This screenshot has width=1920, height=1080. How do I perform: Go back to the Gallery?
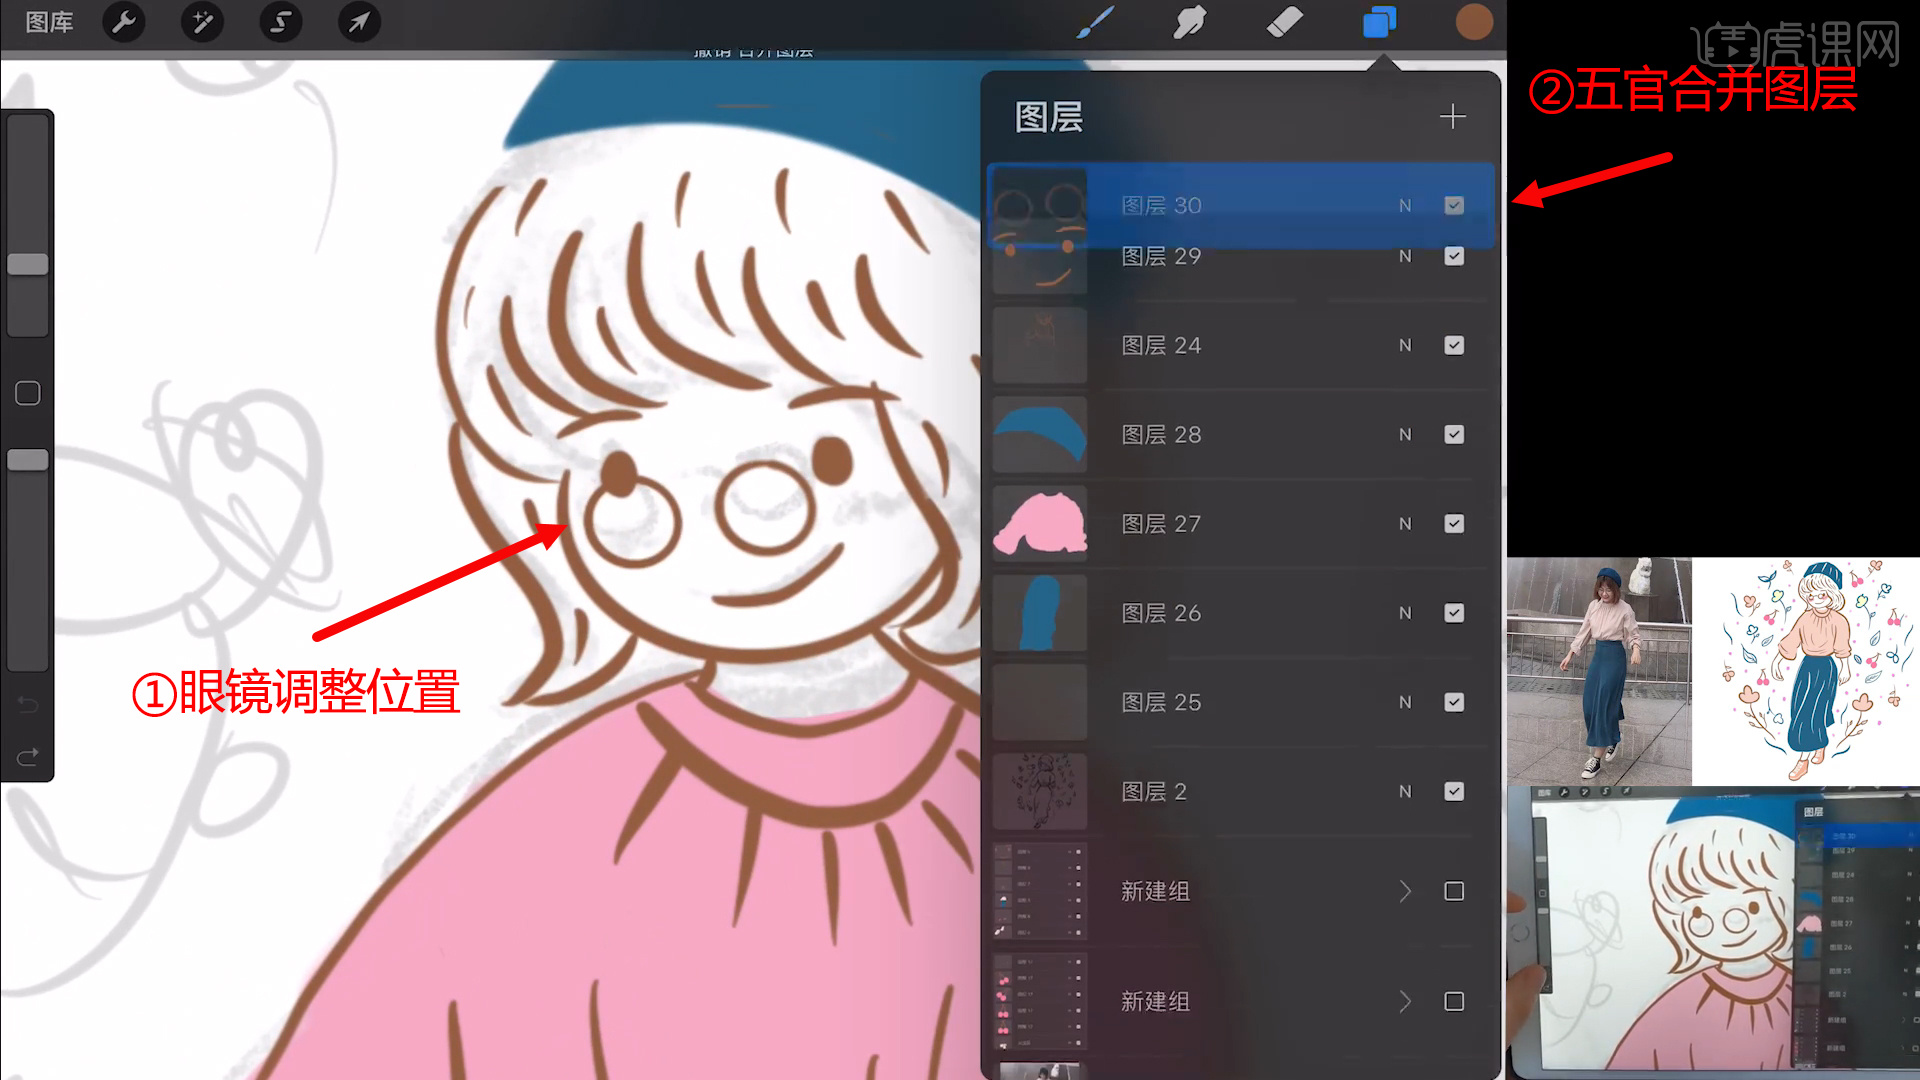pos(48,21)
